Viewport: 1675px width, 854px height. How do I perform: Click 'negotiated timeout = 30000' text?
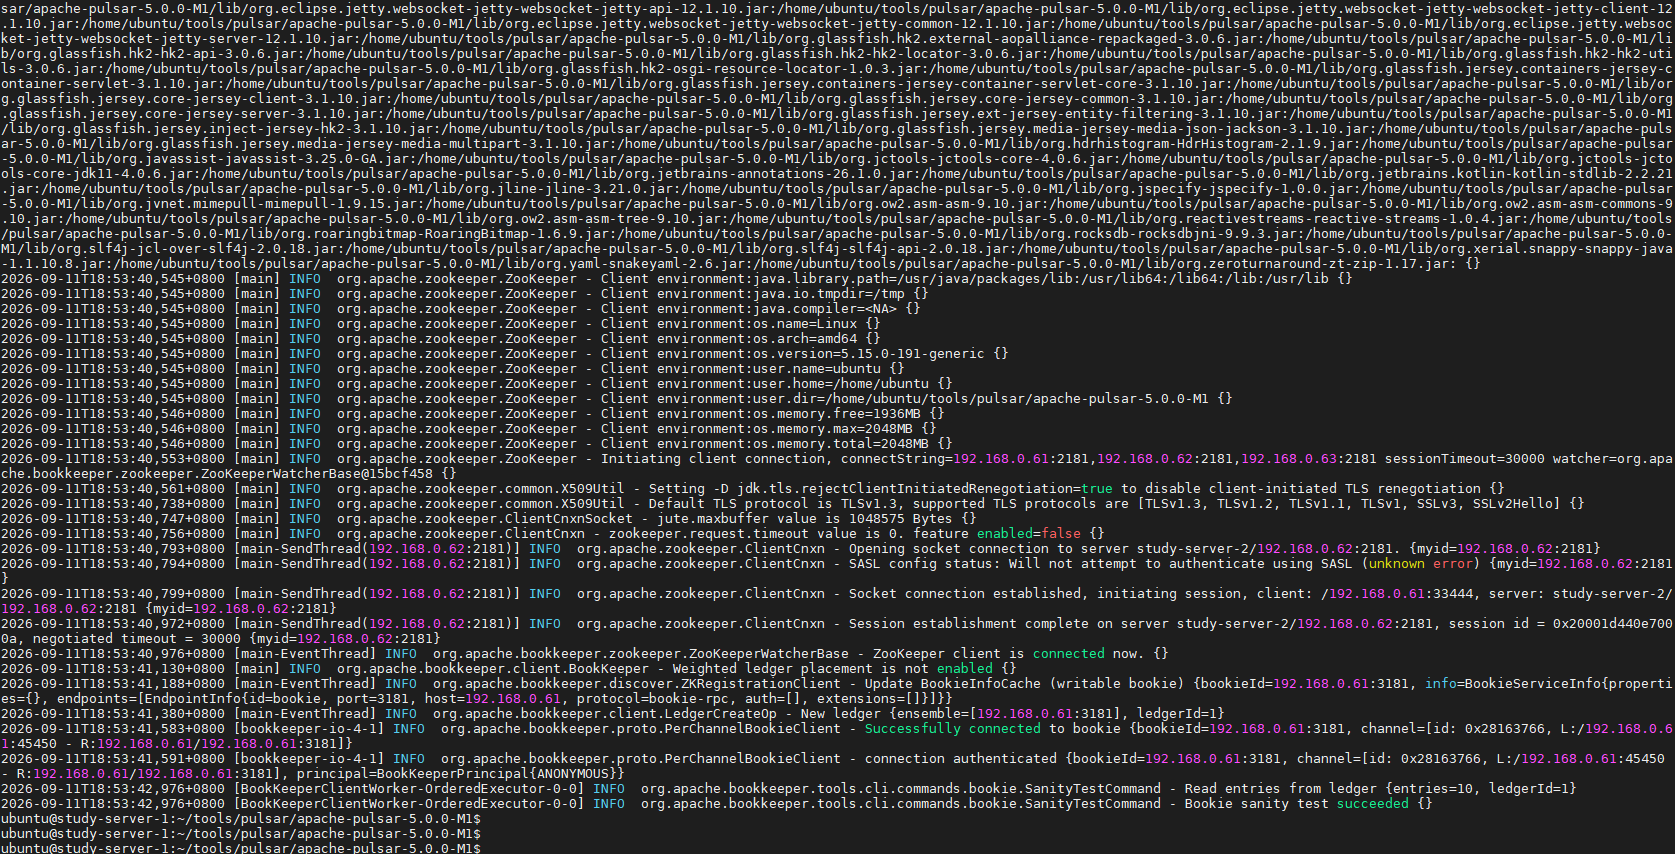click(137, 639)
